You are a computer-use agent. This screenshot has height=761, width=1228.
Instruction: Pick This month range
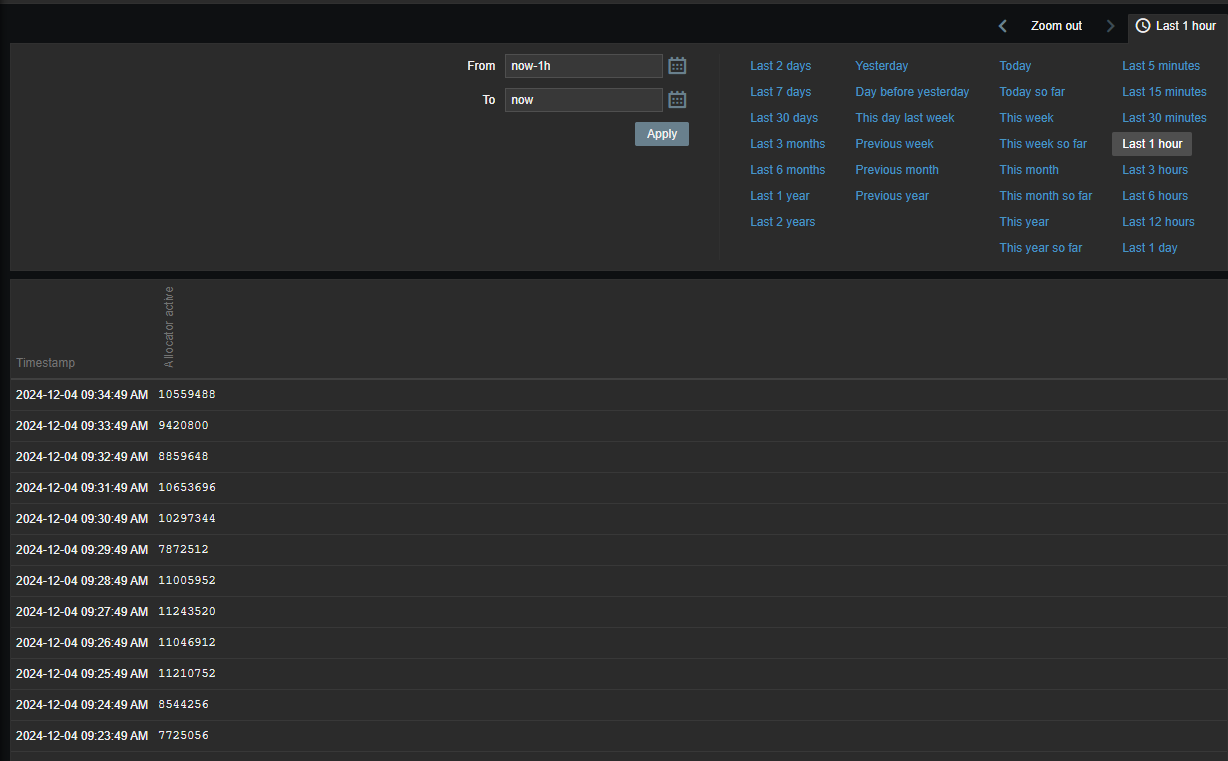coord(1029,170)
